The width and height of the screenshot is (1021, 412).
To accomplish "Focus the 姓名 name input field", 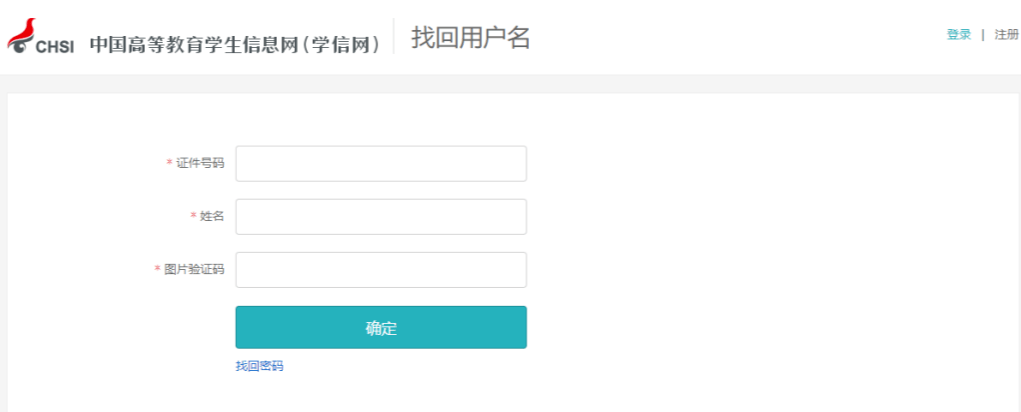I will click(x=380, y=217).
